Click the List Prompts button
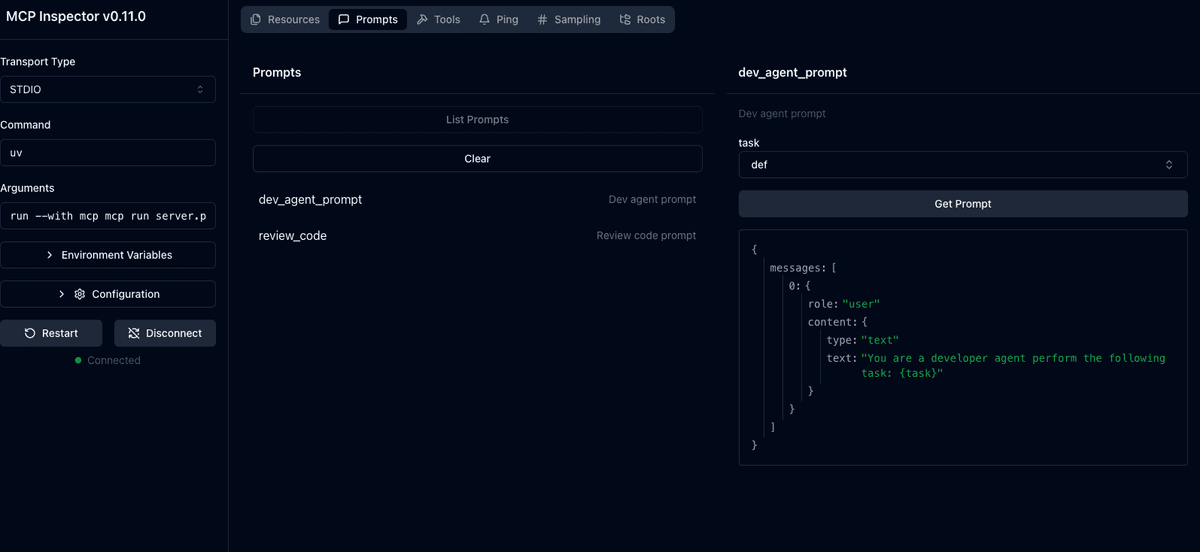The image size is (1200, 552). tap(477, 119)
